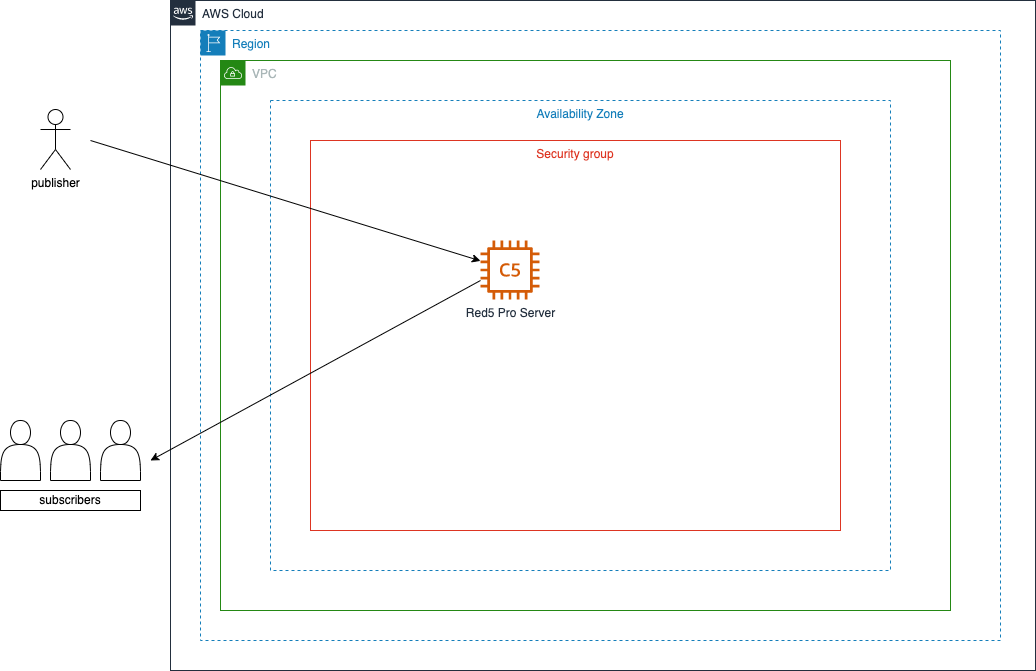Click the C5 instance chip icon
This screenshot has width=1036, height=671.
(x=510, y=269)
